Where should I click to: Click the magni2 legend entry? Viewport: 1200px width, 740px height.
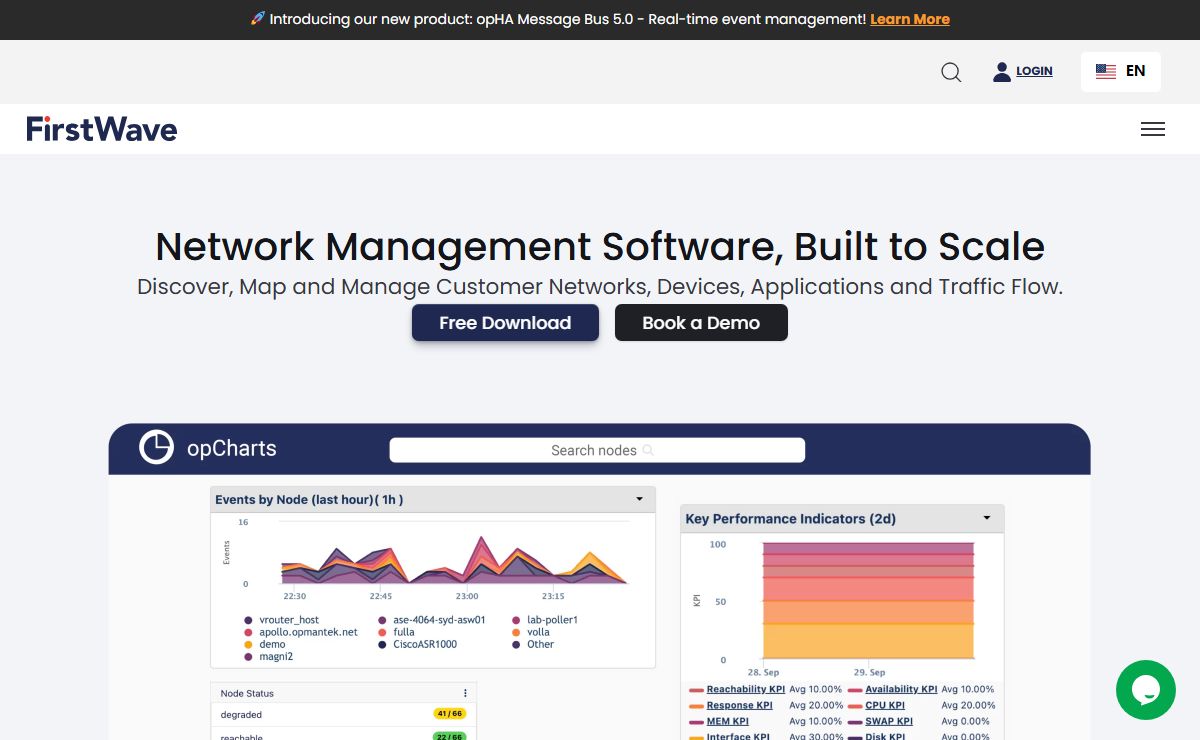[x=269, y=657]
